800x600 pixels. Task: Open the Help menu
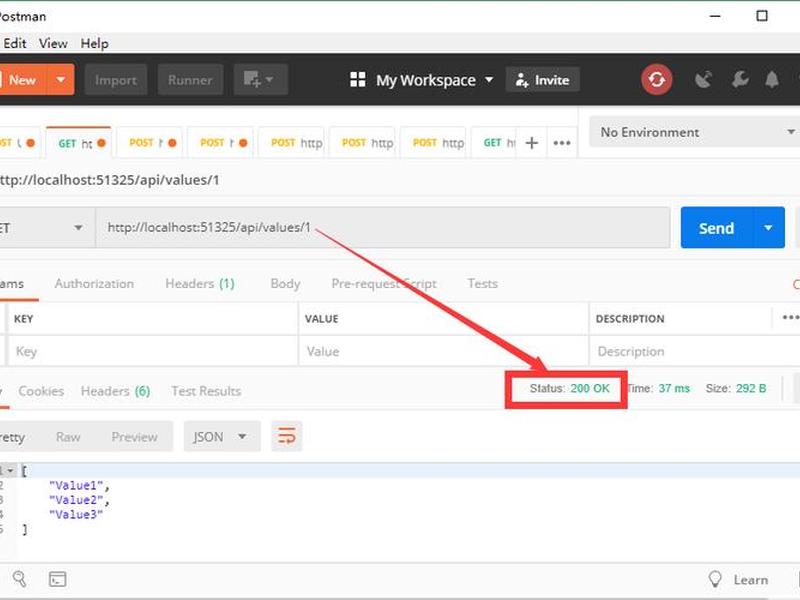click(94, 43)
